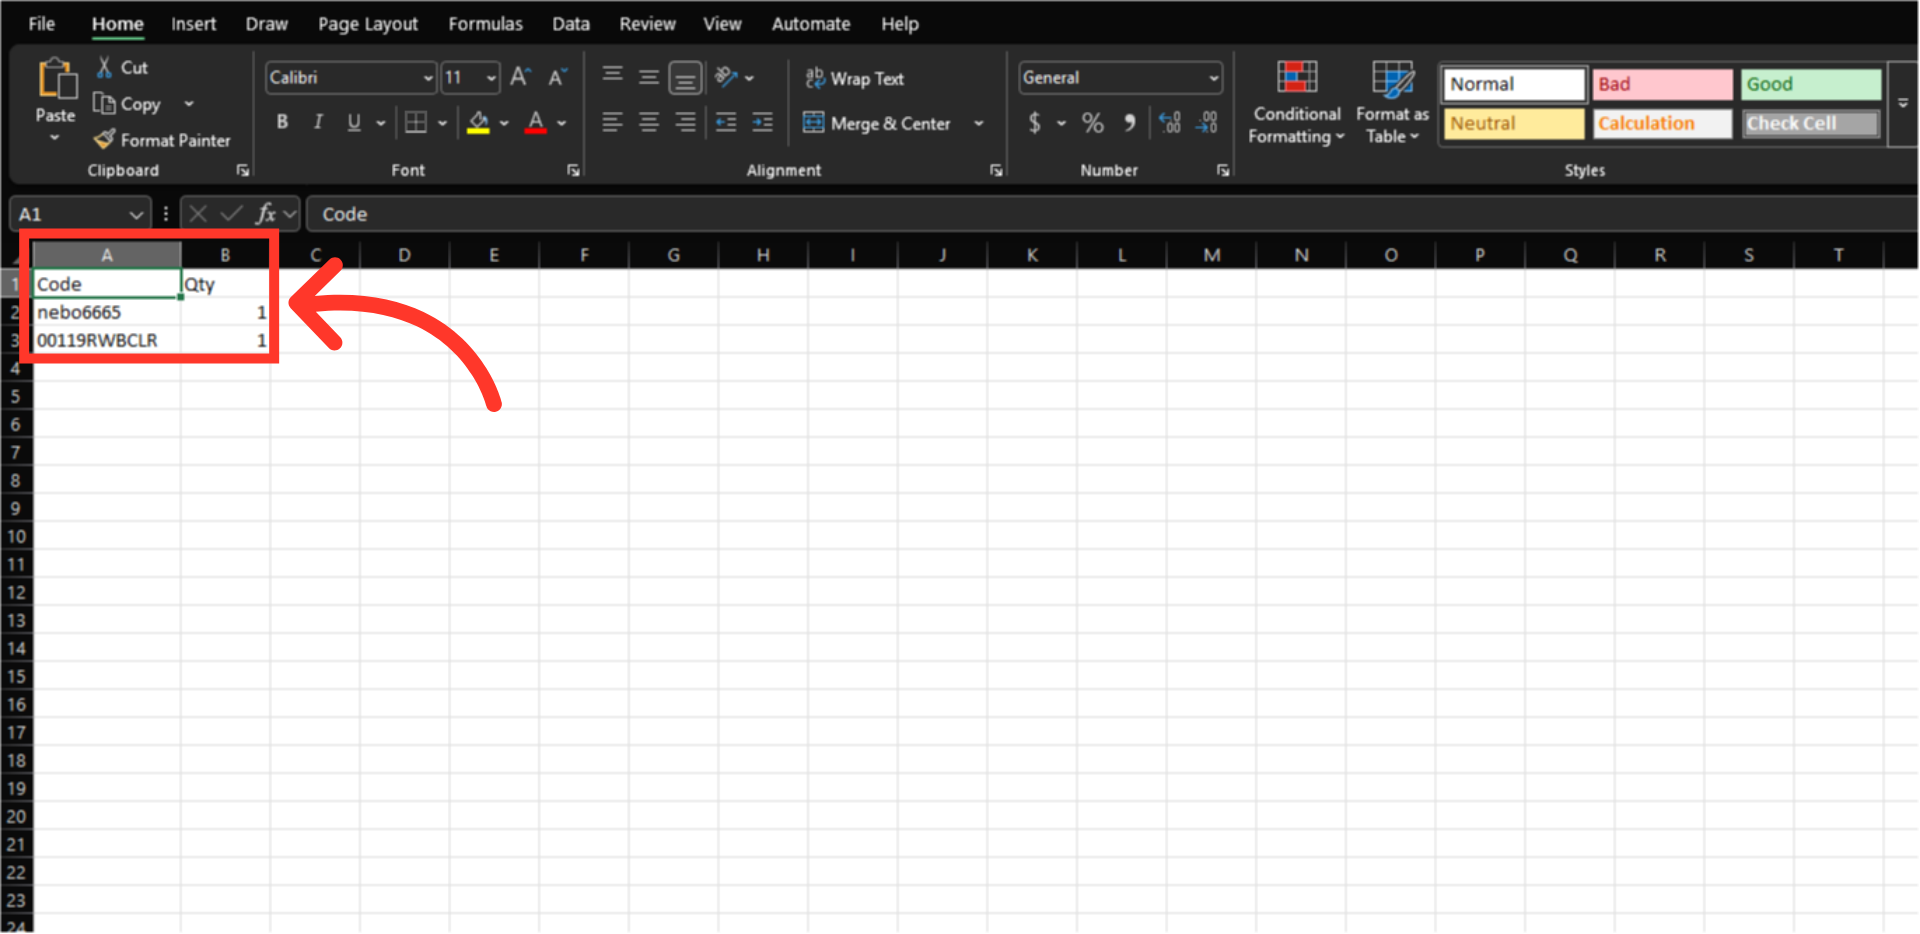Image resolution: width=1920 pixels, height=934 pixels.
Task: Click inside the formula bar showing Code
Action: [x=1110, y=214]
